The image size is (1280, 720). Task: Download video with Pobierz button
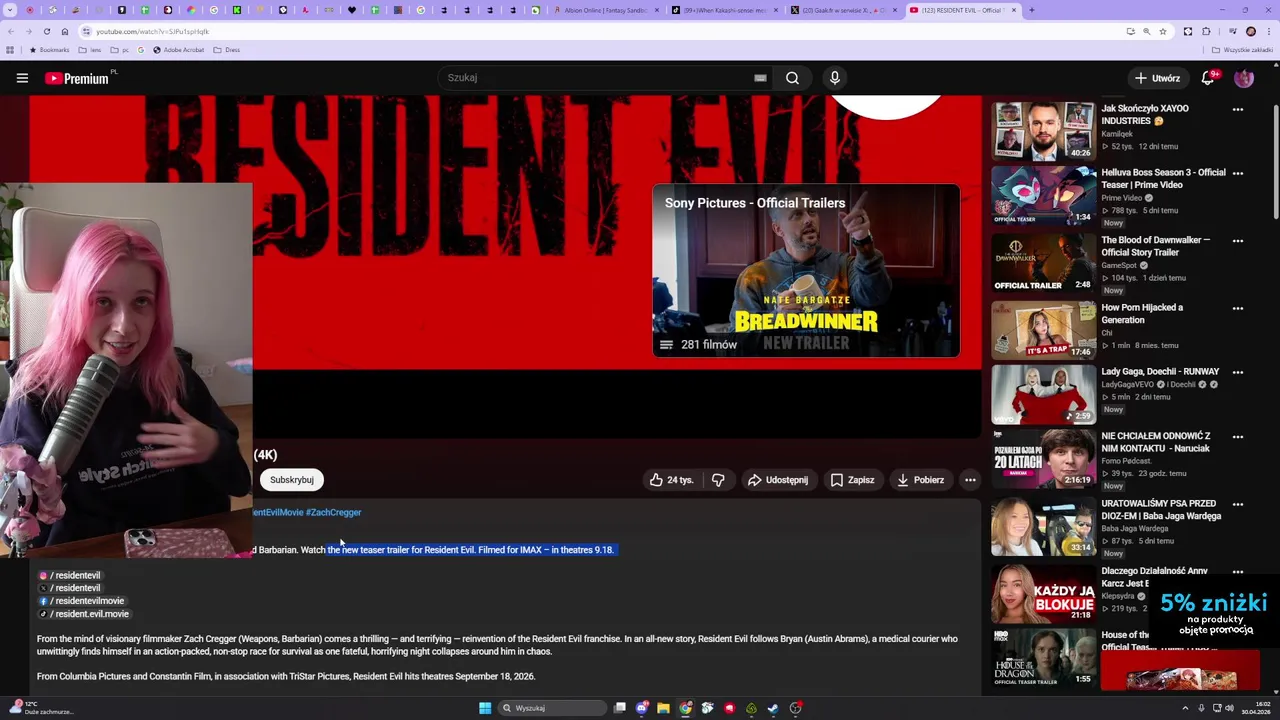[921, 480]
